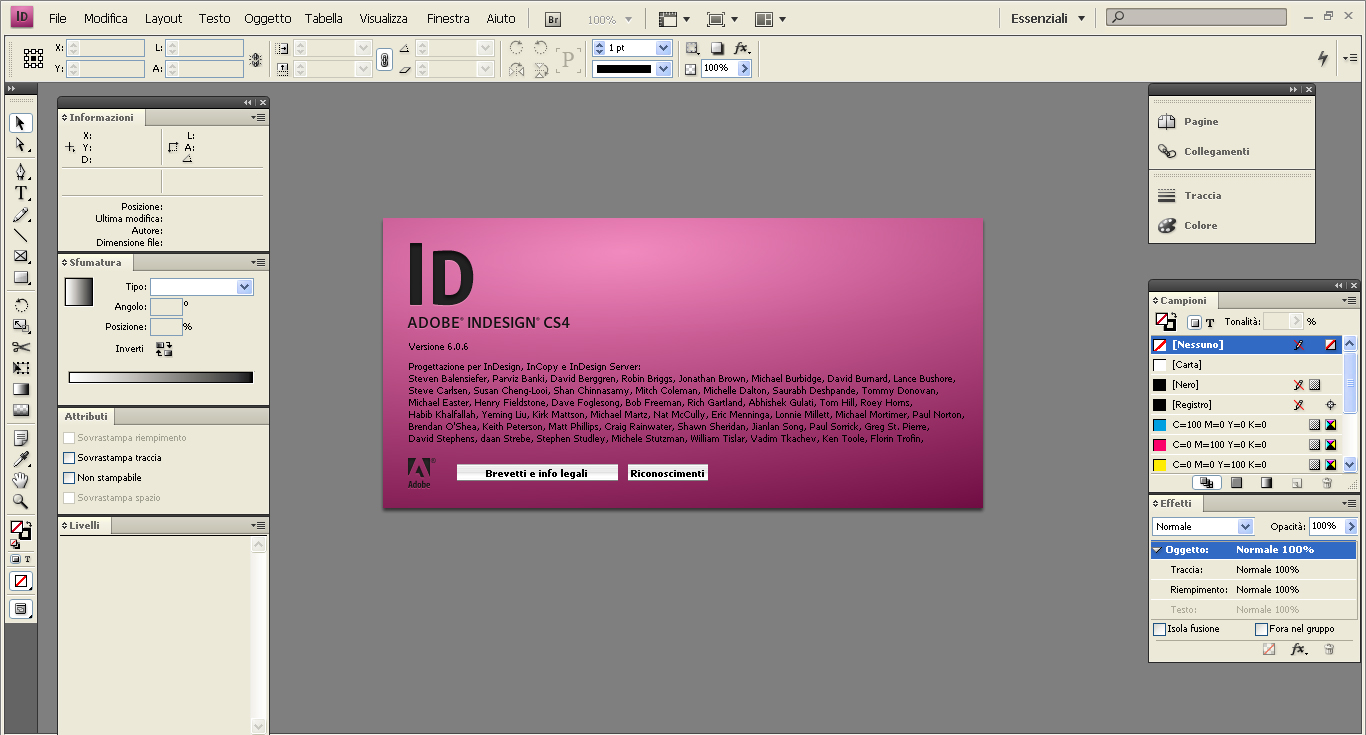Select the Direct Selection tool
The width and height of the screenshot is (1366, 735).
(21, 145)
